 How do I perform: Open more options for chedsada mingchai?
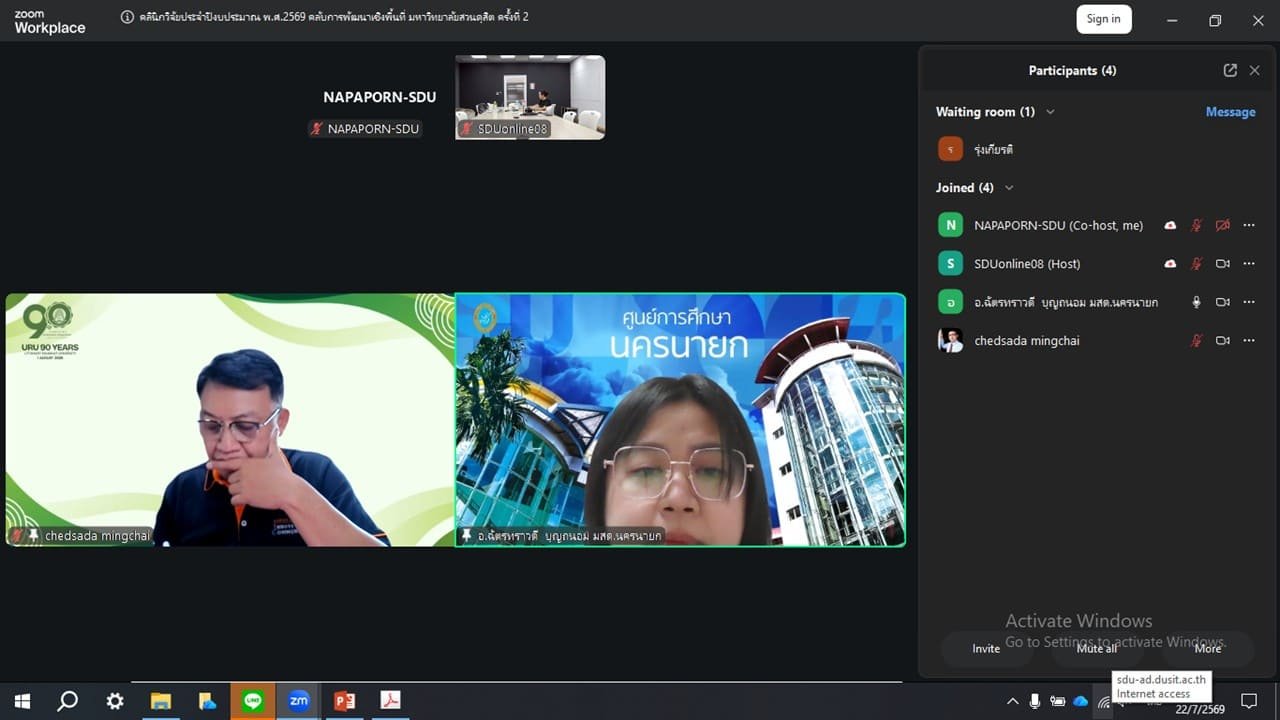tap(1249, 341)
